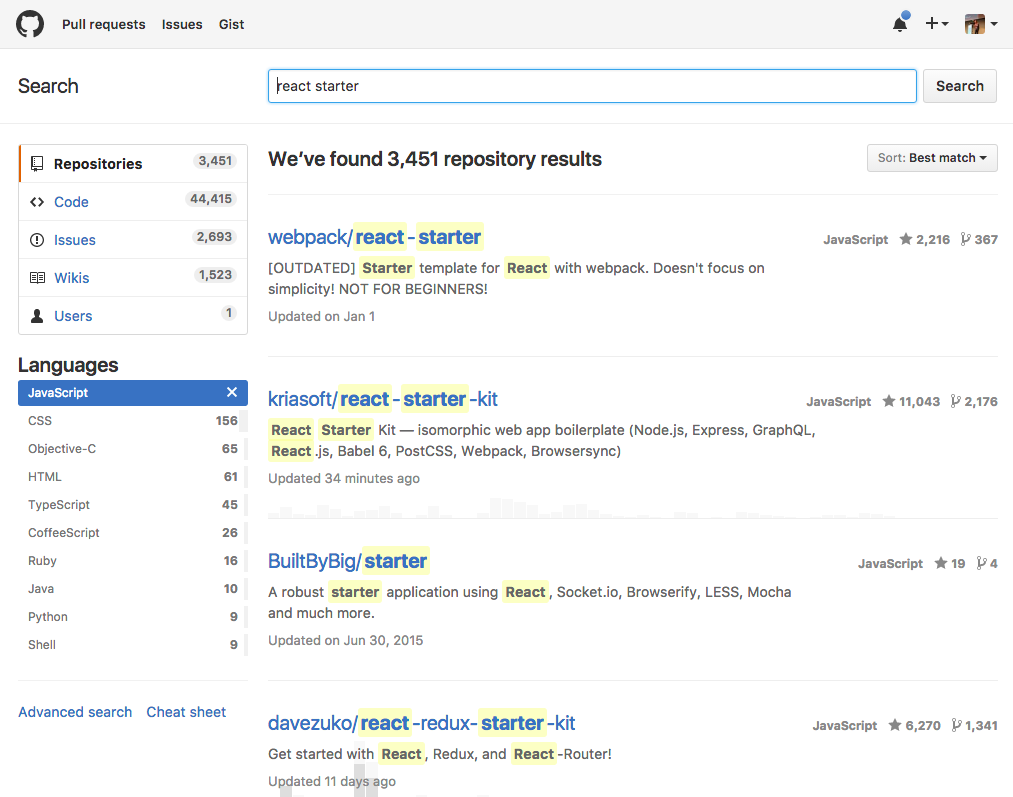The image size is (1013, 797).
Task: Remove the JavaScript language filter X
Action: (x=232, y=392)
